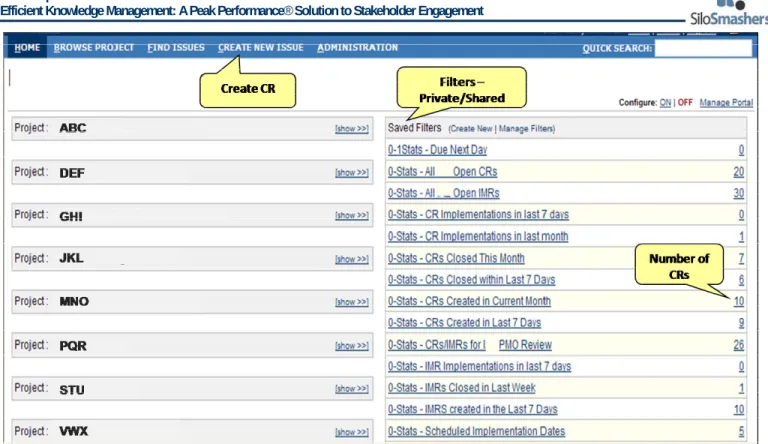Click count 7 for CRs Closed This Month
The height and width of the screenshot is (444, 768).
742,258
